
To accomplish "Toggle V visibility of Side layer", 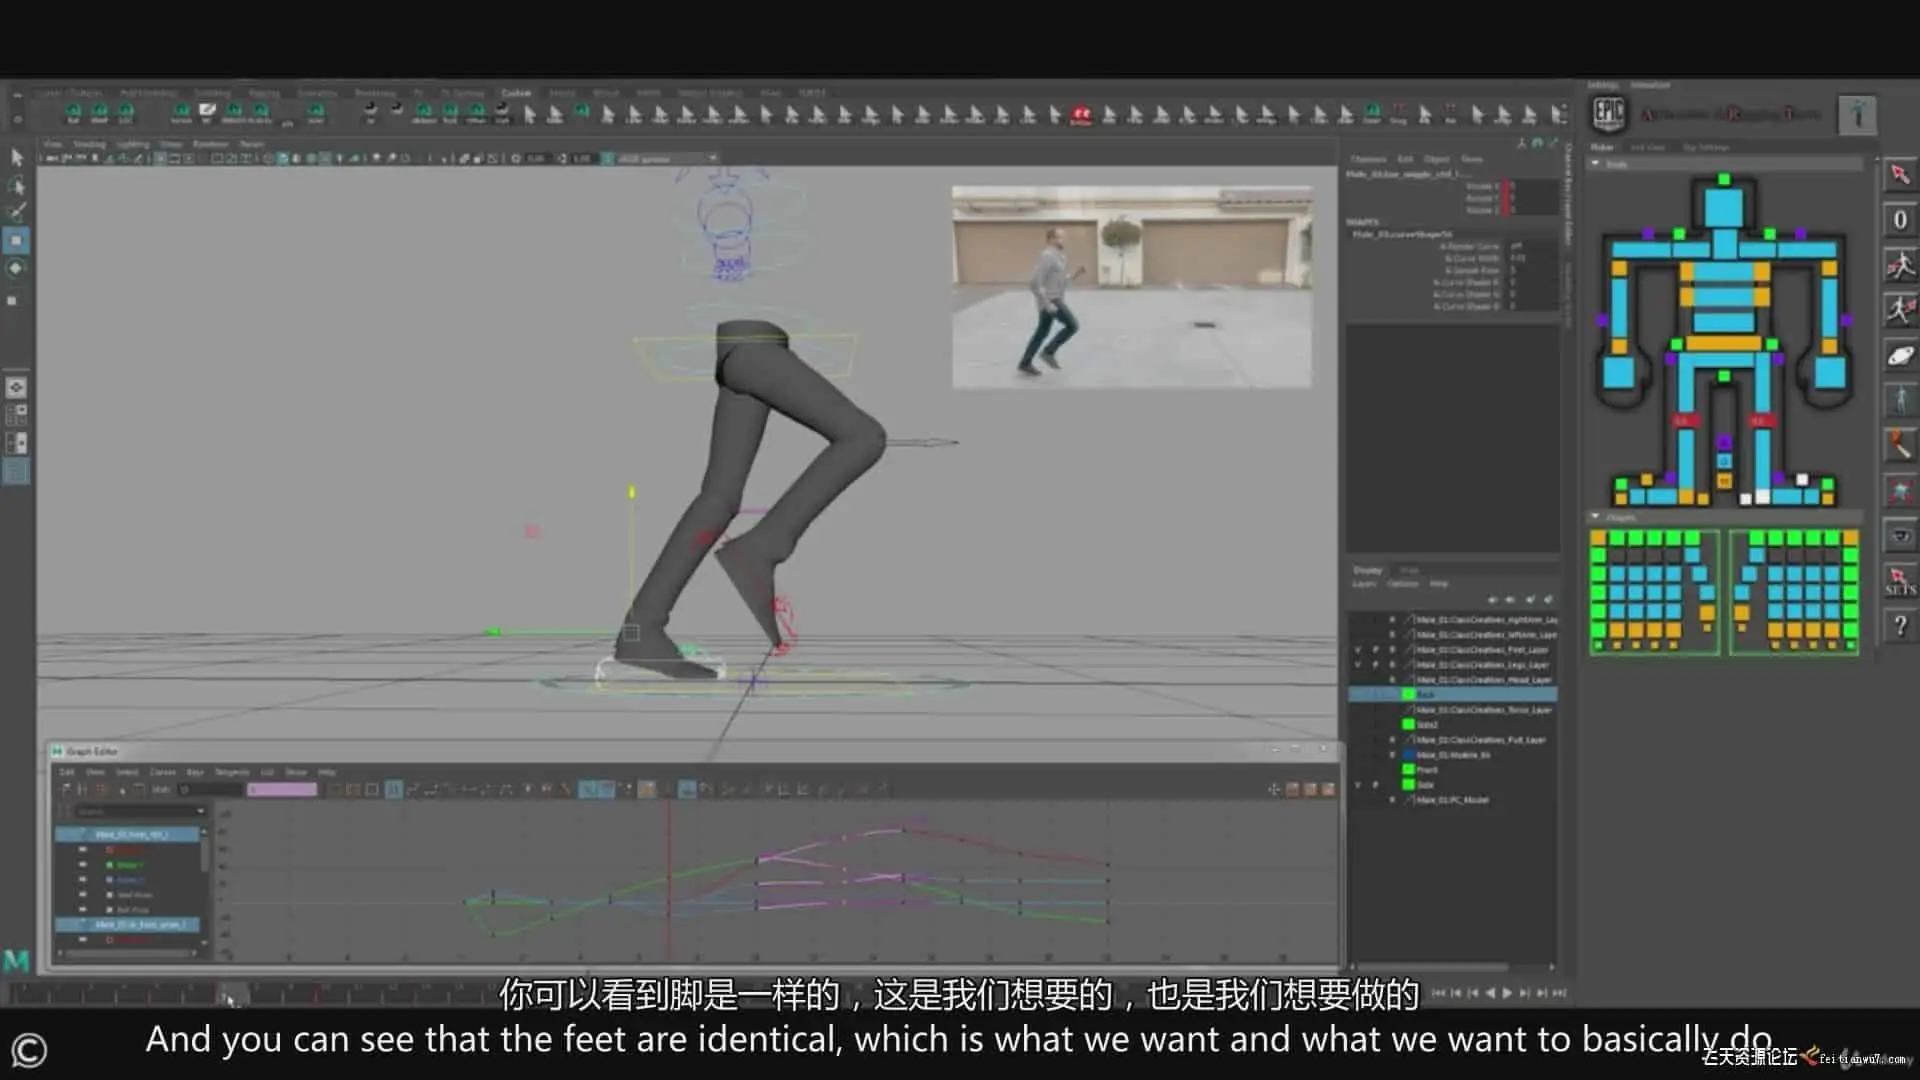I will tap(1358, 785).
